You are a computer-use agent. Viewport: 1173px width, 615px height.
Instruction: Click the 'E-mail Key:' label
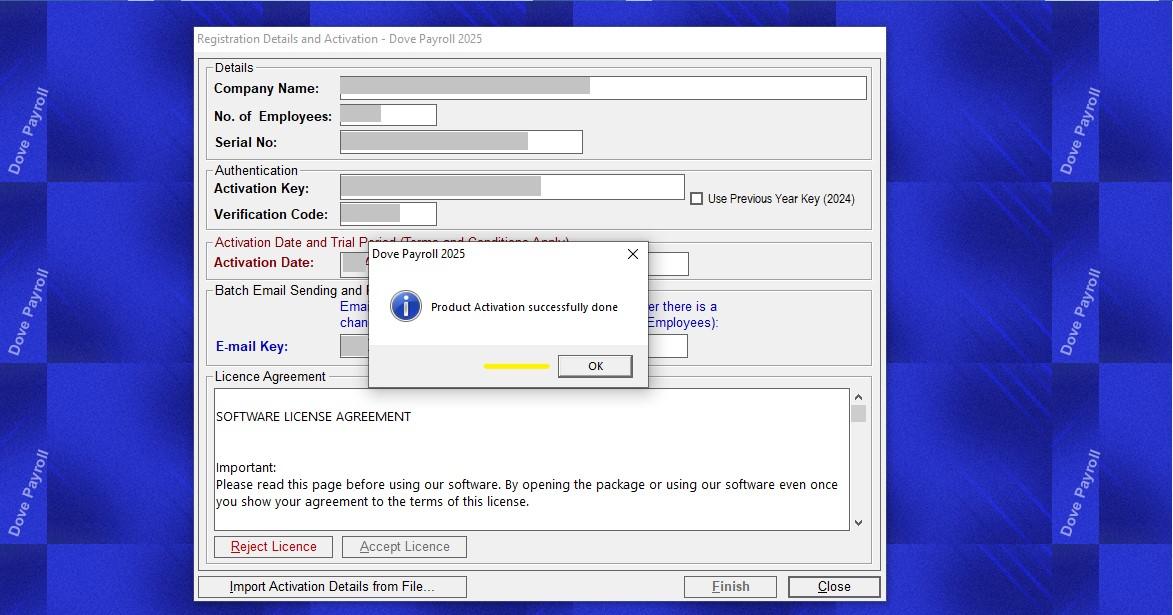[x=252, y=346]
